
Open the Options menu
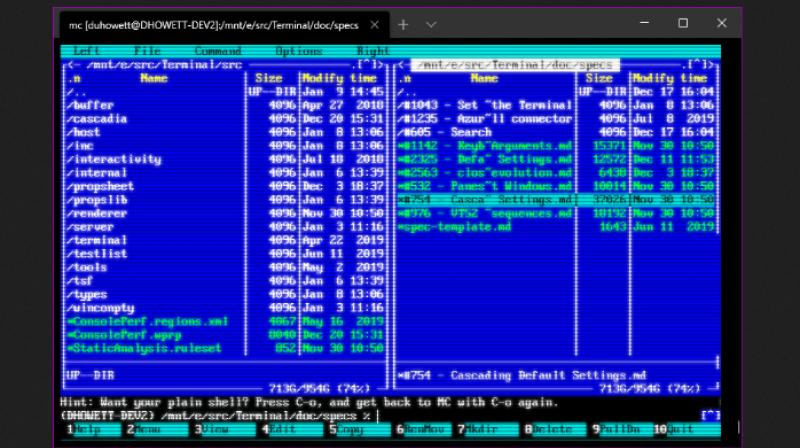pyautogui.click(x=299, y=50)
